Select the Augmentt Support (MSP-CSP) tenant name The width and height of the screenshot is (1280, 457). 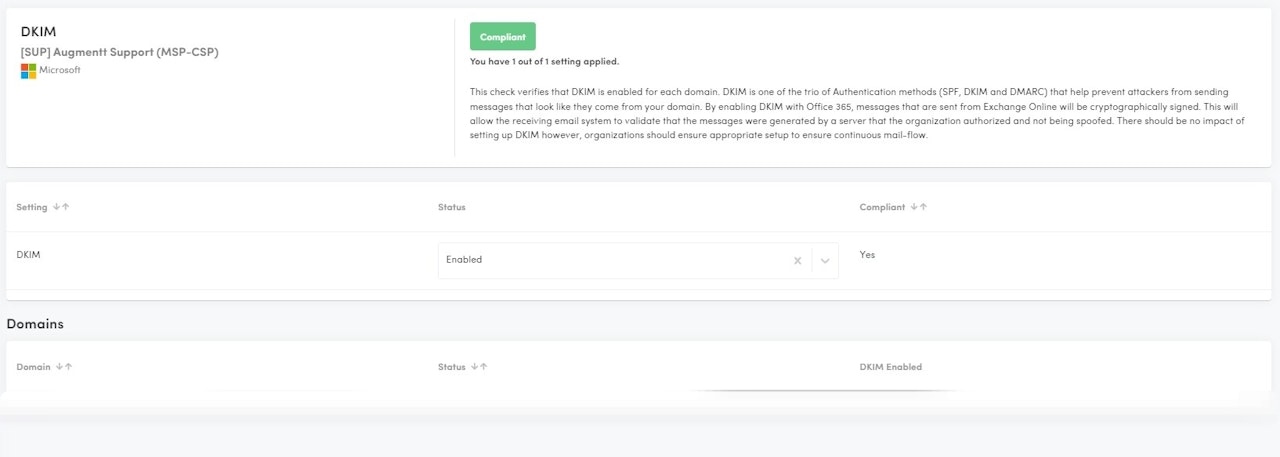(119, 52)
